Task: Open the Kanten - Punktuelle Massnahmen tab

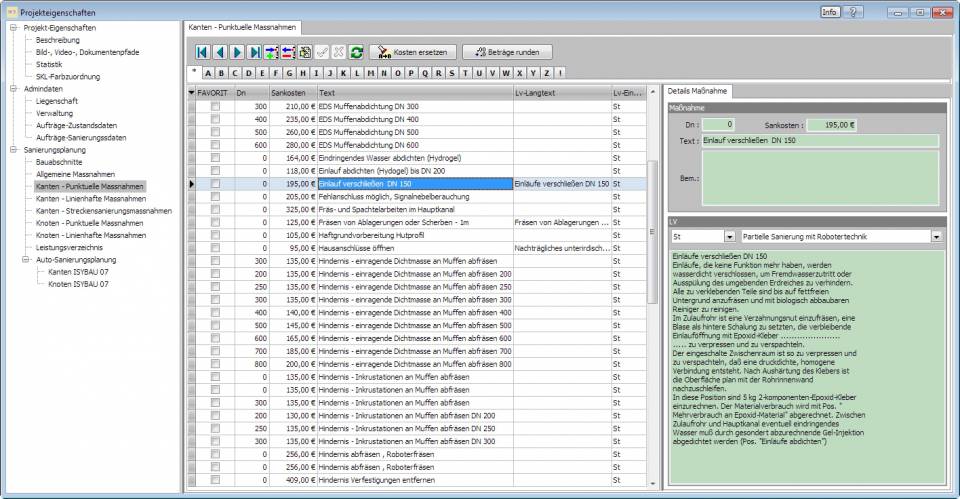Action: tap(242, 28)
